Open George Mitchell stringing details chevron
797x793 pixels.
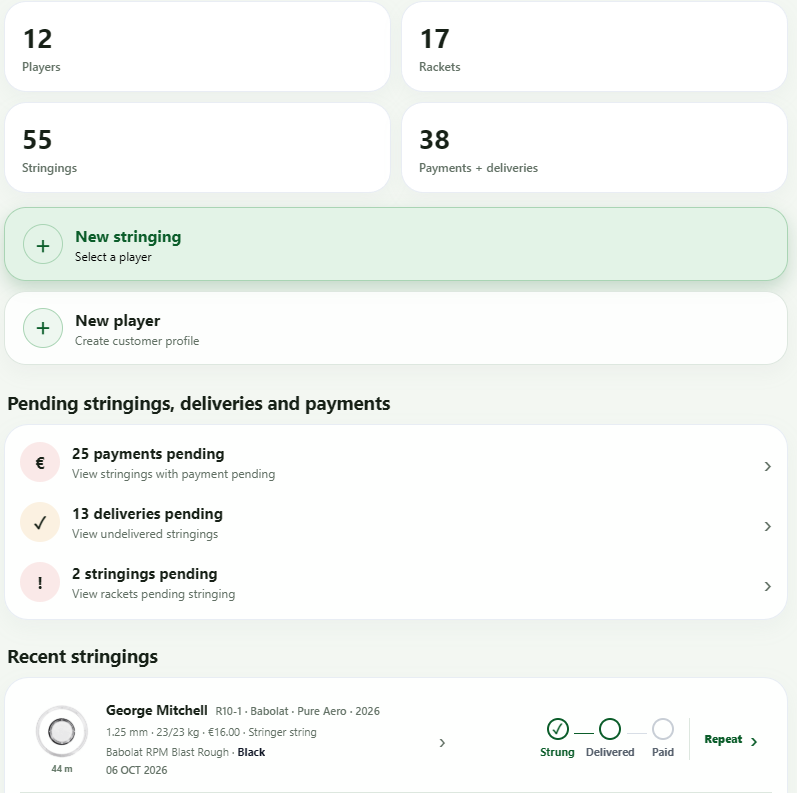[442, 743]
